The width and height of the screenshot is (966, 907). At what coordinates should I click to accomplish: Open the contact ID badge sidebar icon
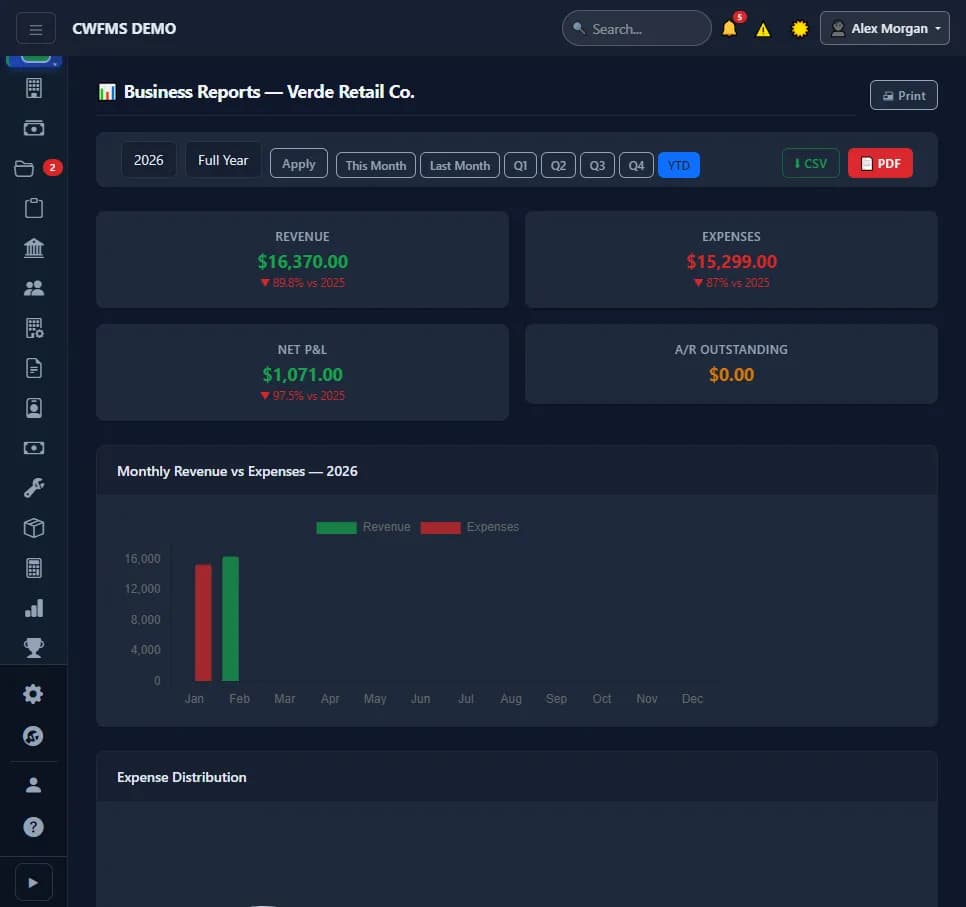click(x=34, y=408)
